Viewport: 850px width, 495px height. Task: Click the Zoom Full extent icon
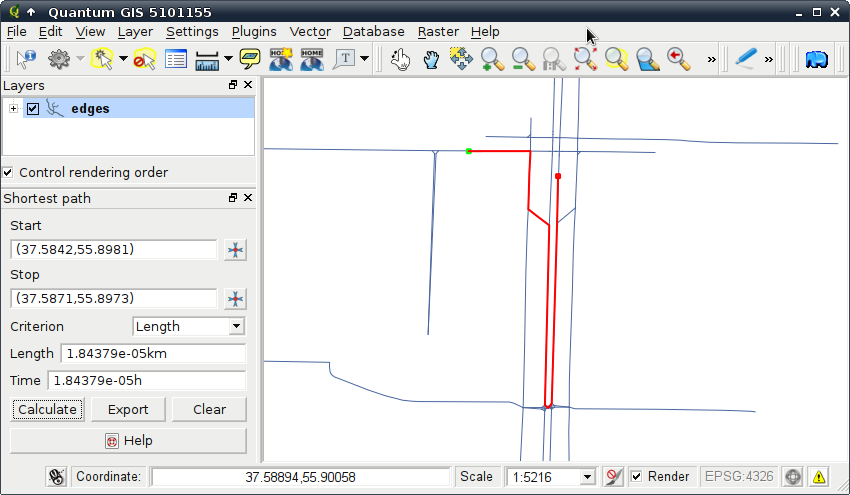click(585, 59)
